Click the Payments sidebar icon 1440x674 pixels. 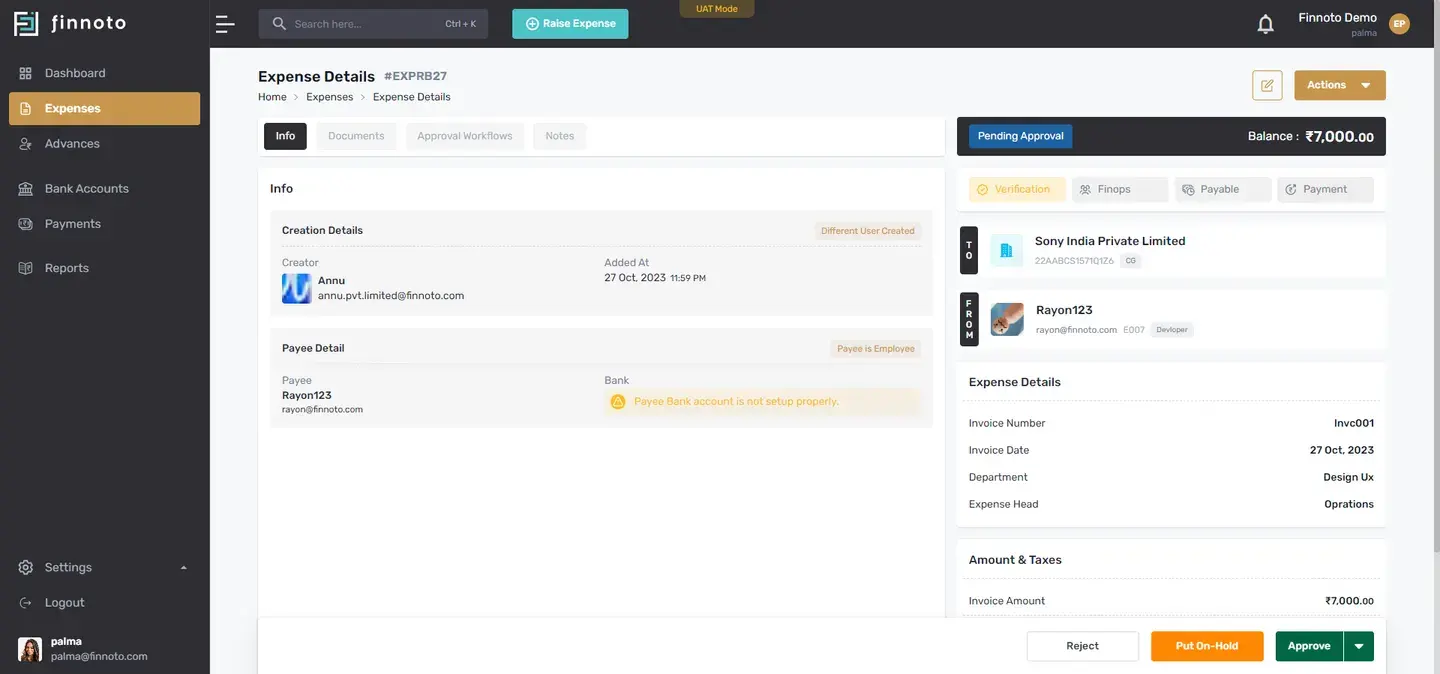point(26,224)
